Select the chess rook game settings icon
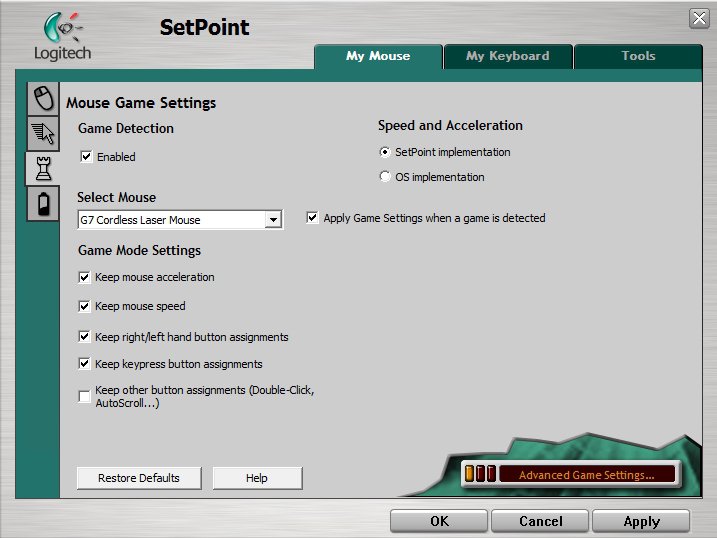717x538 pixels. pos(43,169)
